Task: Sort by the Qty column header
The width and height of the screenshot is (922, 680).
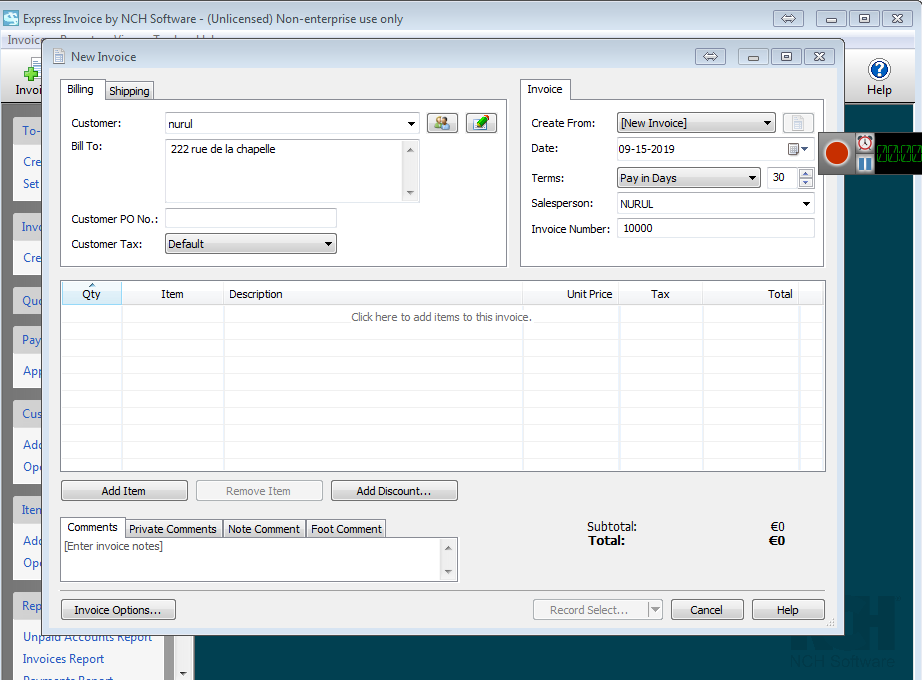Action: pyautogui.click(x=92, y=294)
